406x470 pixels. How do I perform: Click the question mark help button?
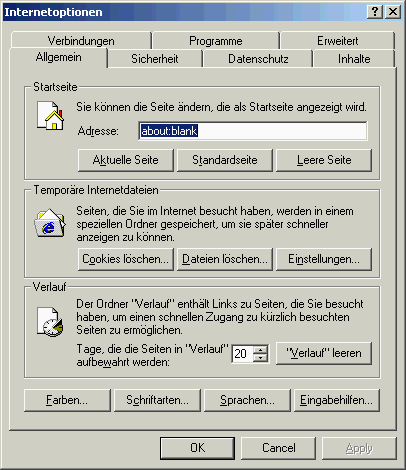click(x=375, y=12)
